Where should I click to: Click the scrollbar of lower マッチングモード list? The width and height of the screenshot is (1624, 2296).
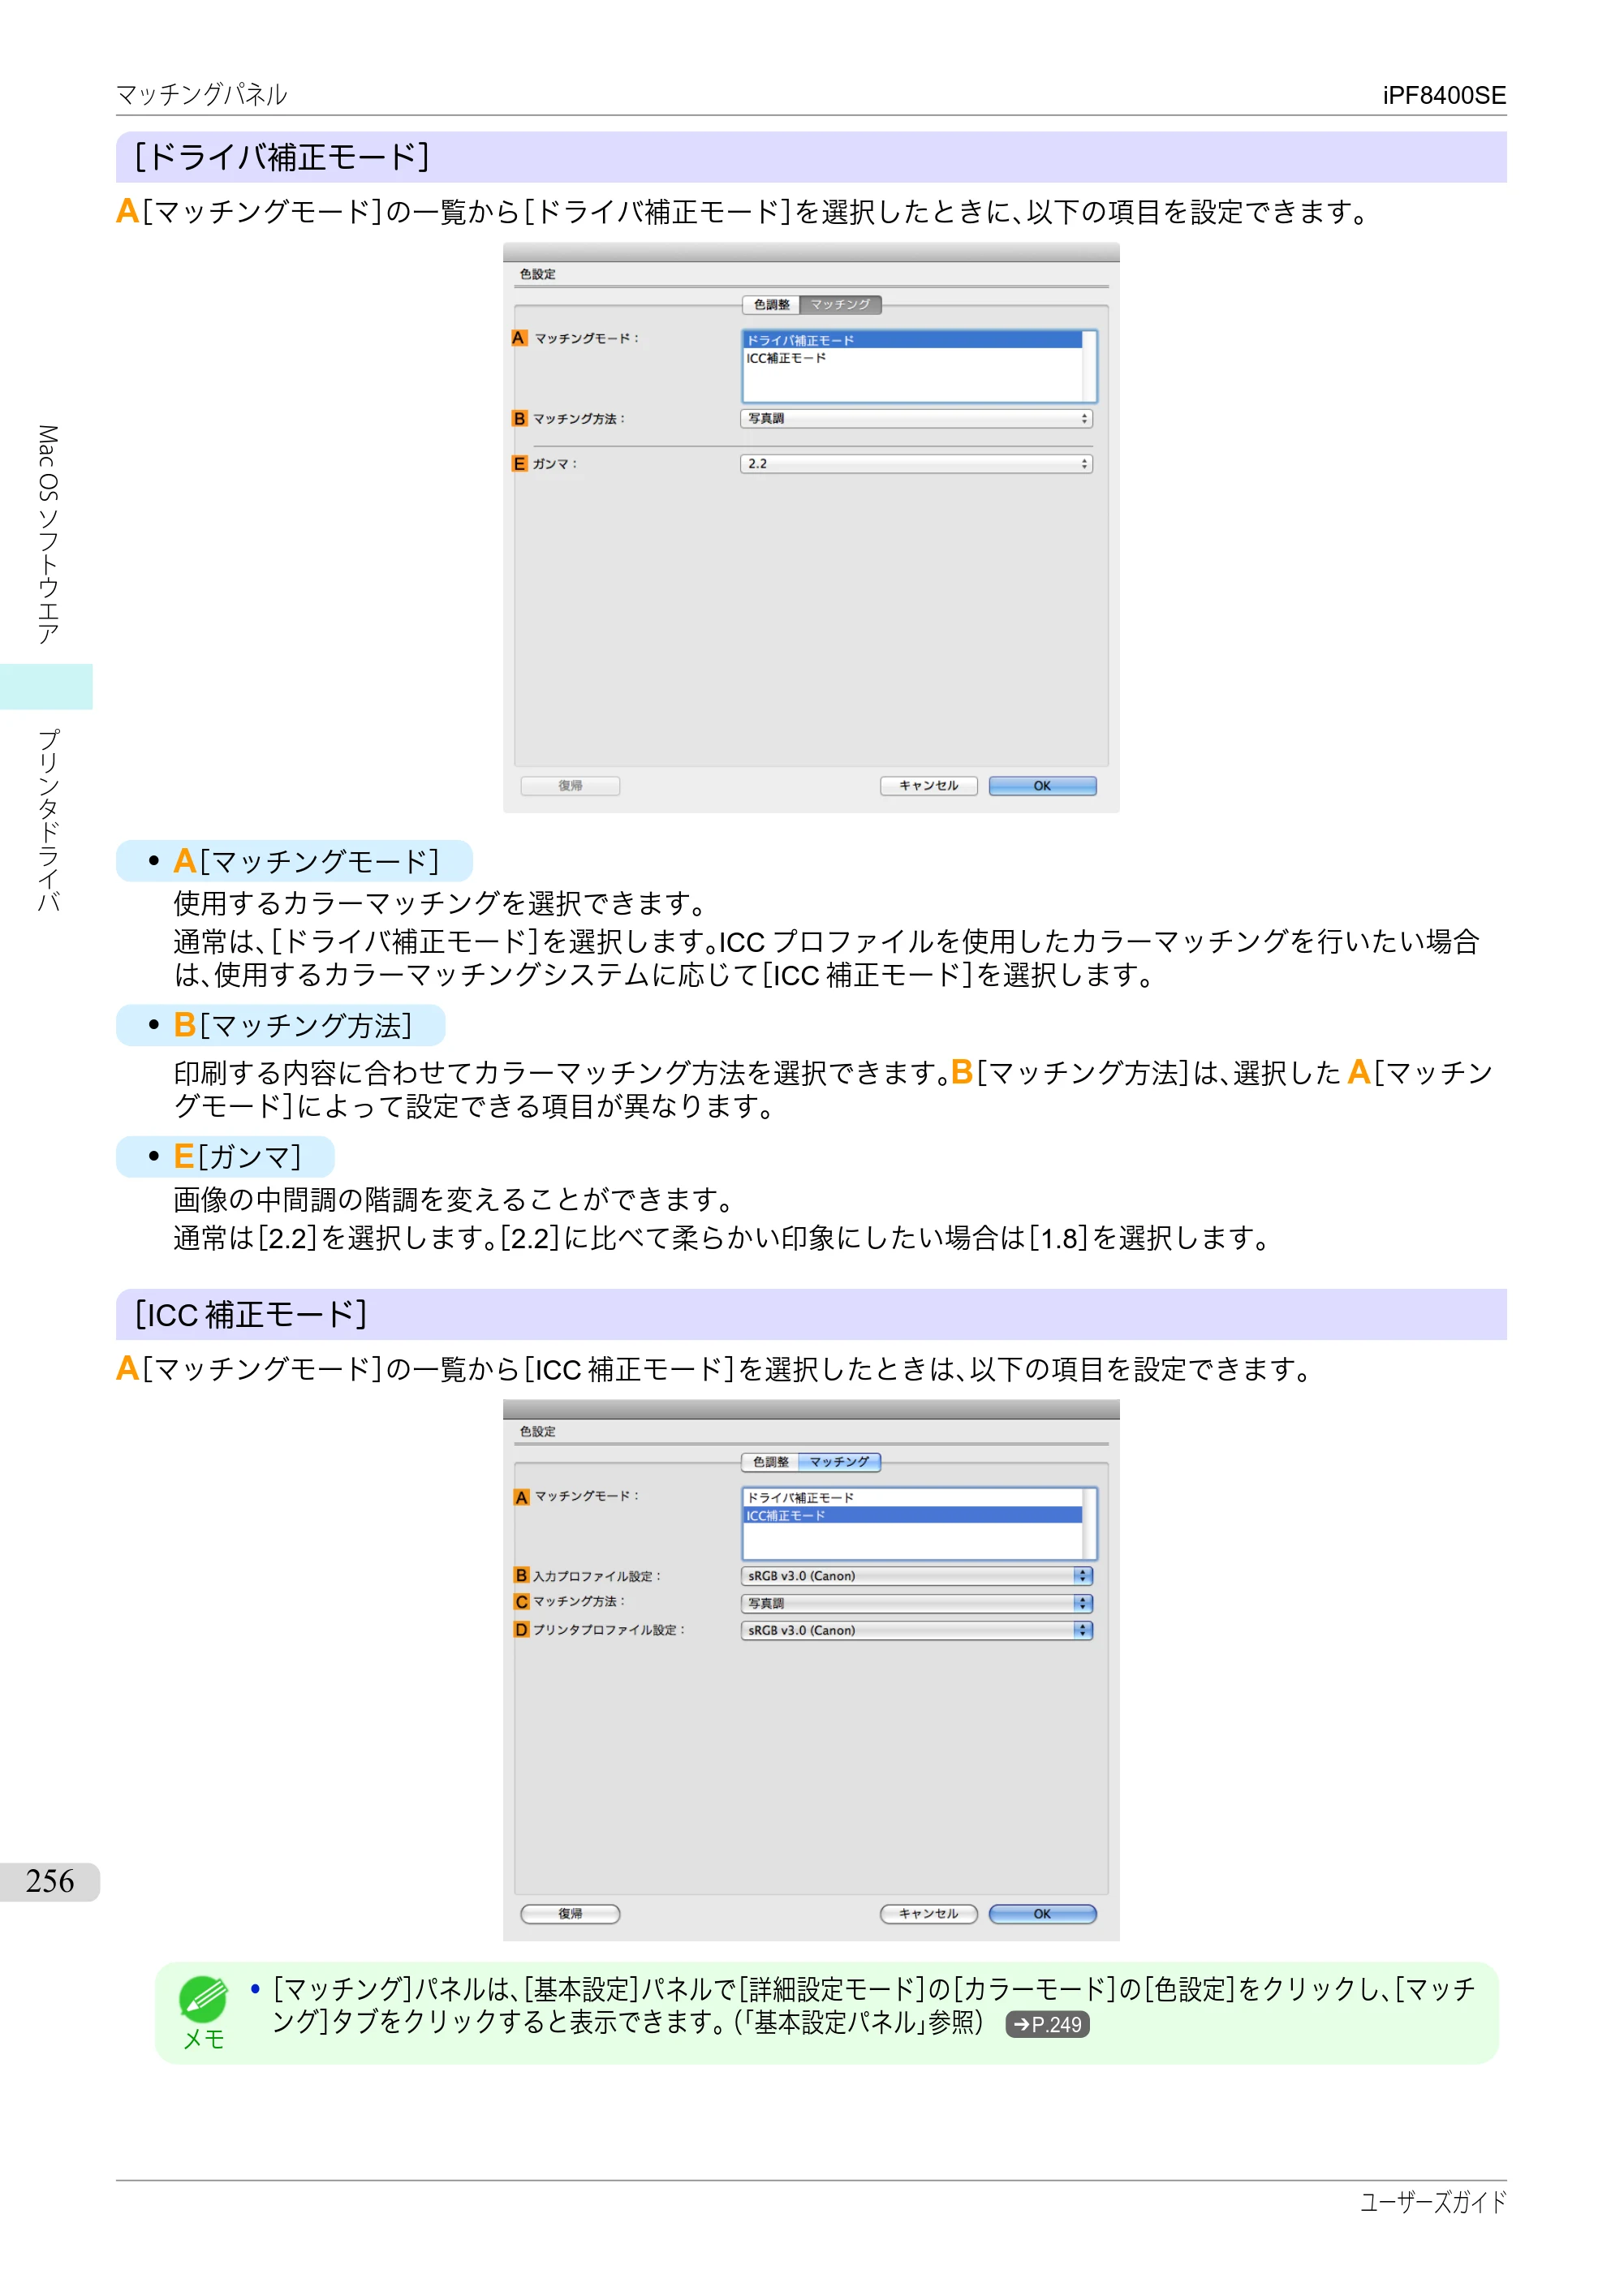click(x=1089, y=1523)
